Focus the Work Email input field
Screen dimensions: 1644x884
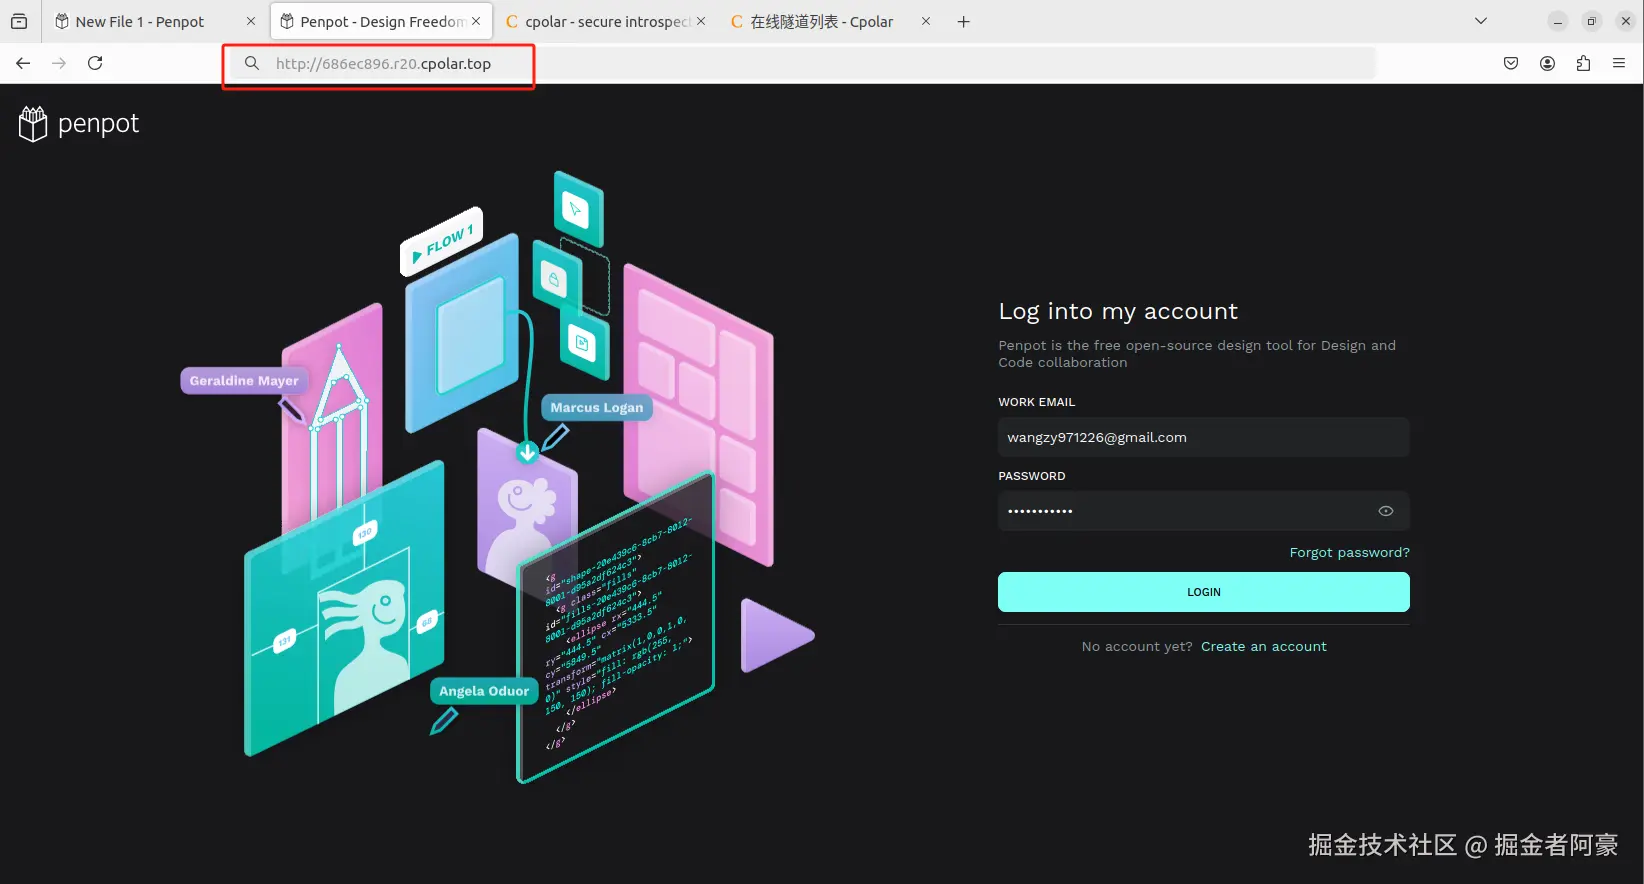pyautogui.click(x=1204, y=437)
